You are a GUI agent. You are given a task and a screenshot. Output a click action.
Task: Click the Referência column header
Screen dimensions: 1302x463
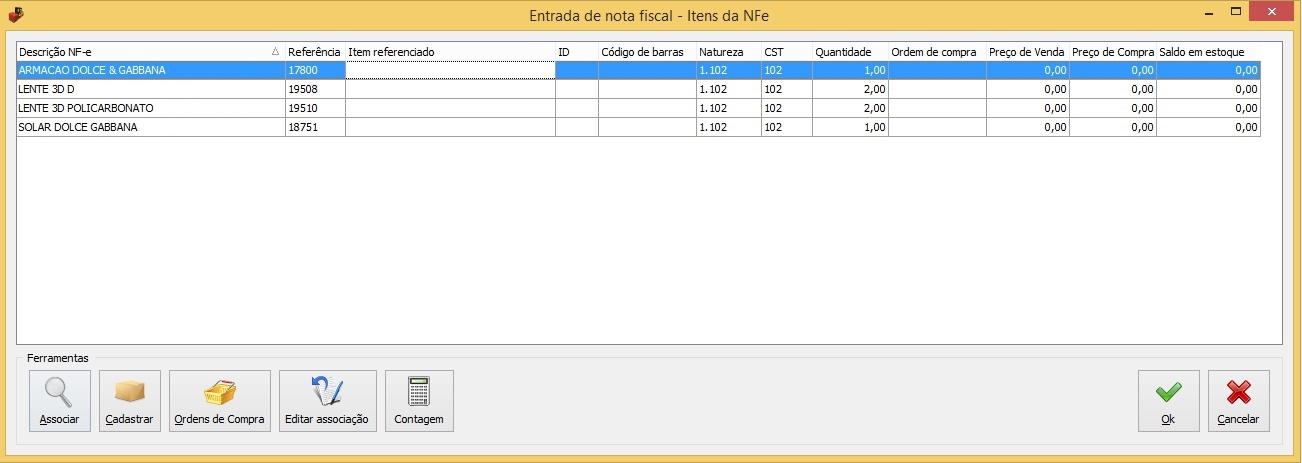click(314, 52)
